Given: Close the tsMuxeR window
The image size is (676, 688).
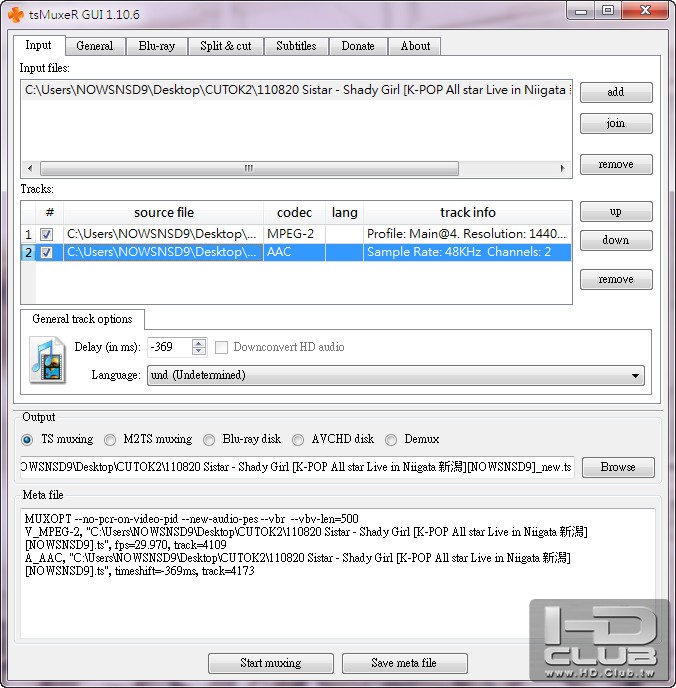Looking at the screenshot, I should (x=645, y=11).
